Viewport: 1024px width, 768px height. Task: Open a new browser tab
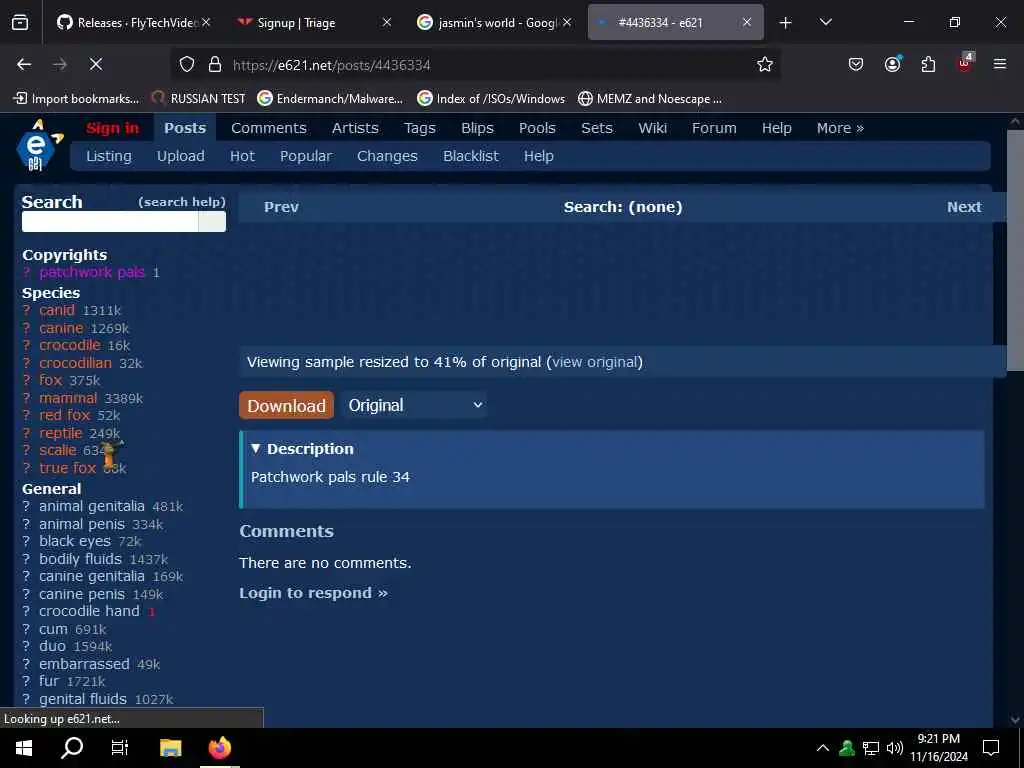786,23
